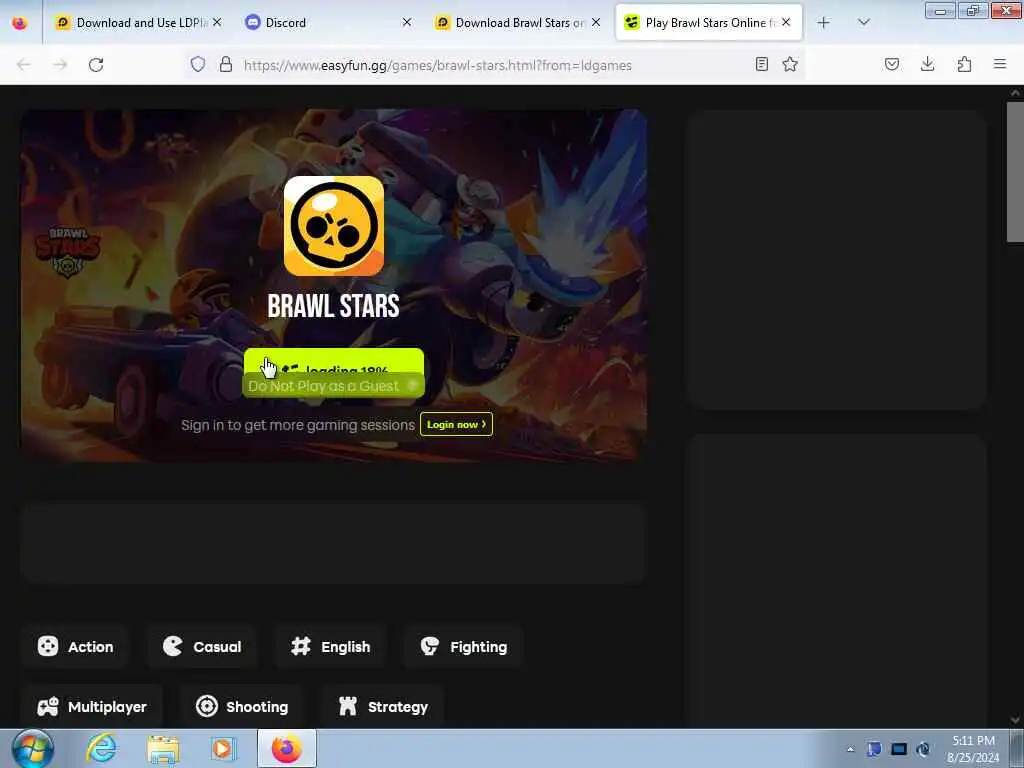Open the Windows Start menu
Screen dimensions: 1024x768
click(32, 748)
